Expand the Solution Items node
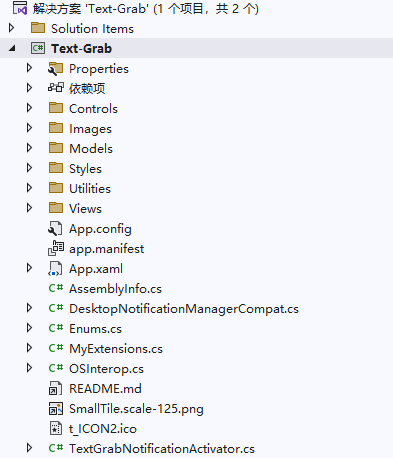 pos(12,28)
